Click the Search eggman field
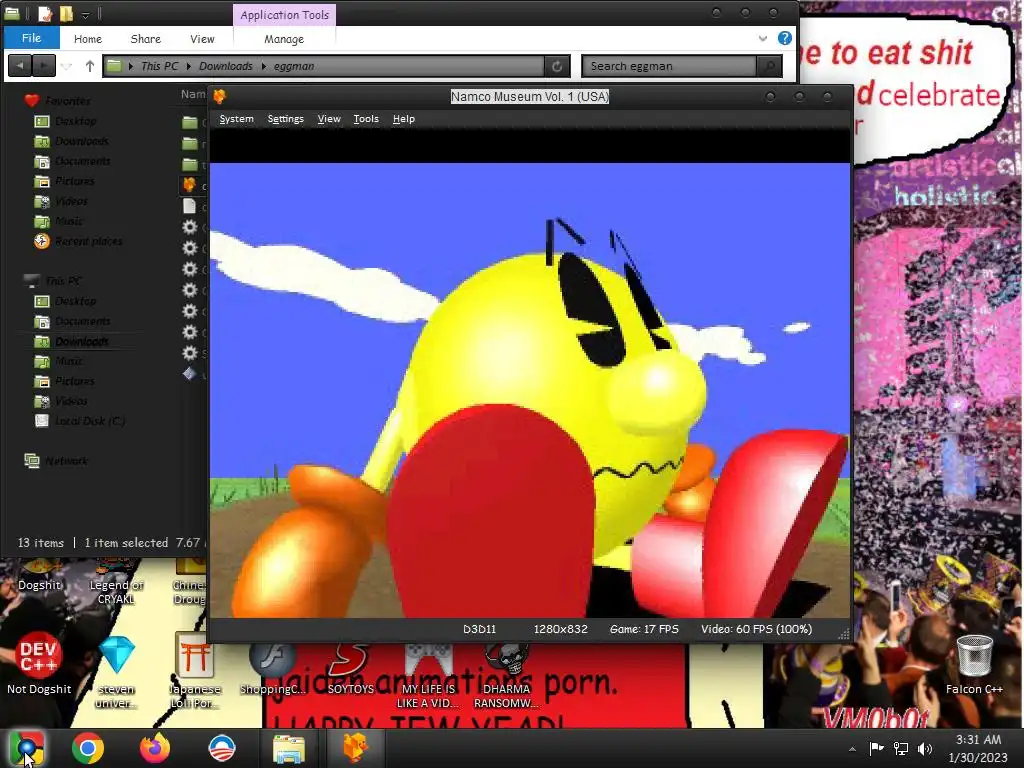 point(669,66)
